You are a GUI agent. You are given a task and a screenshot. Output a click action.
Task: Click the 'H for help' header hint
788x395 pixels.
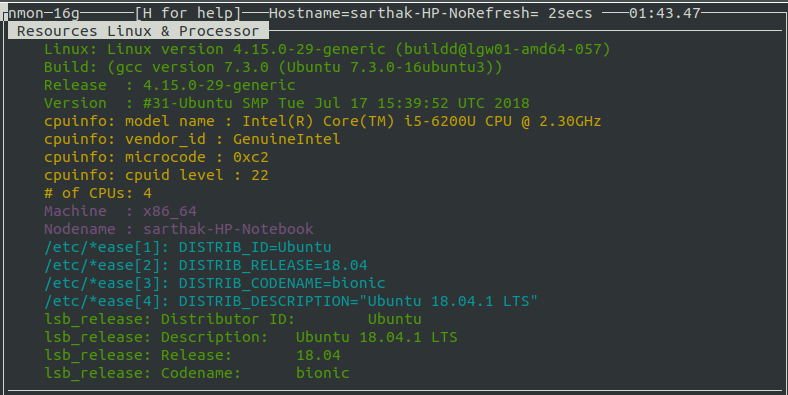pyautogui.click(x=188, y=13)
